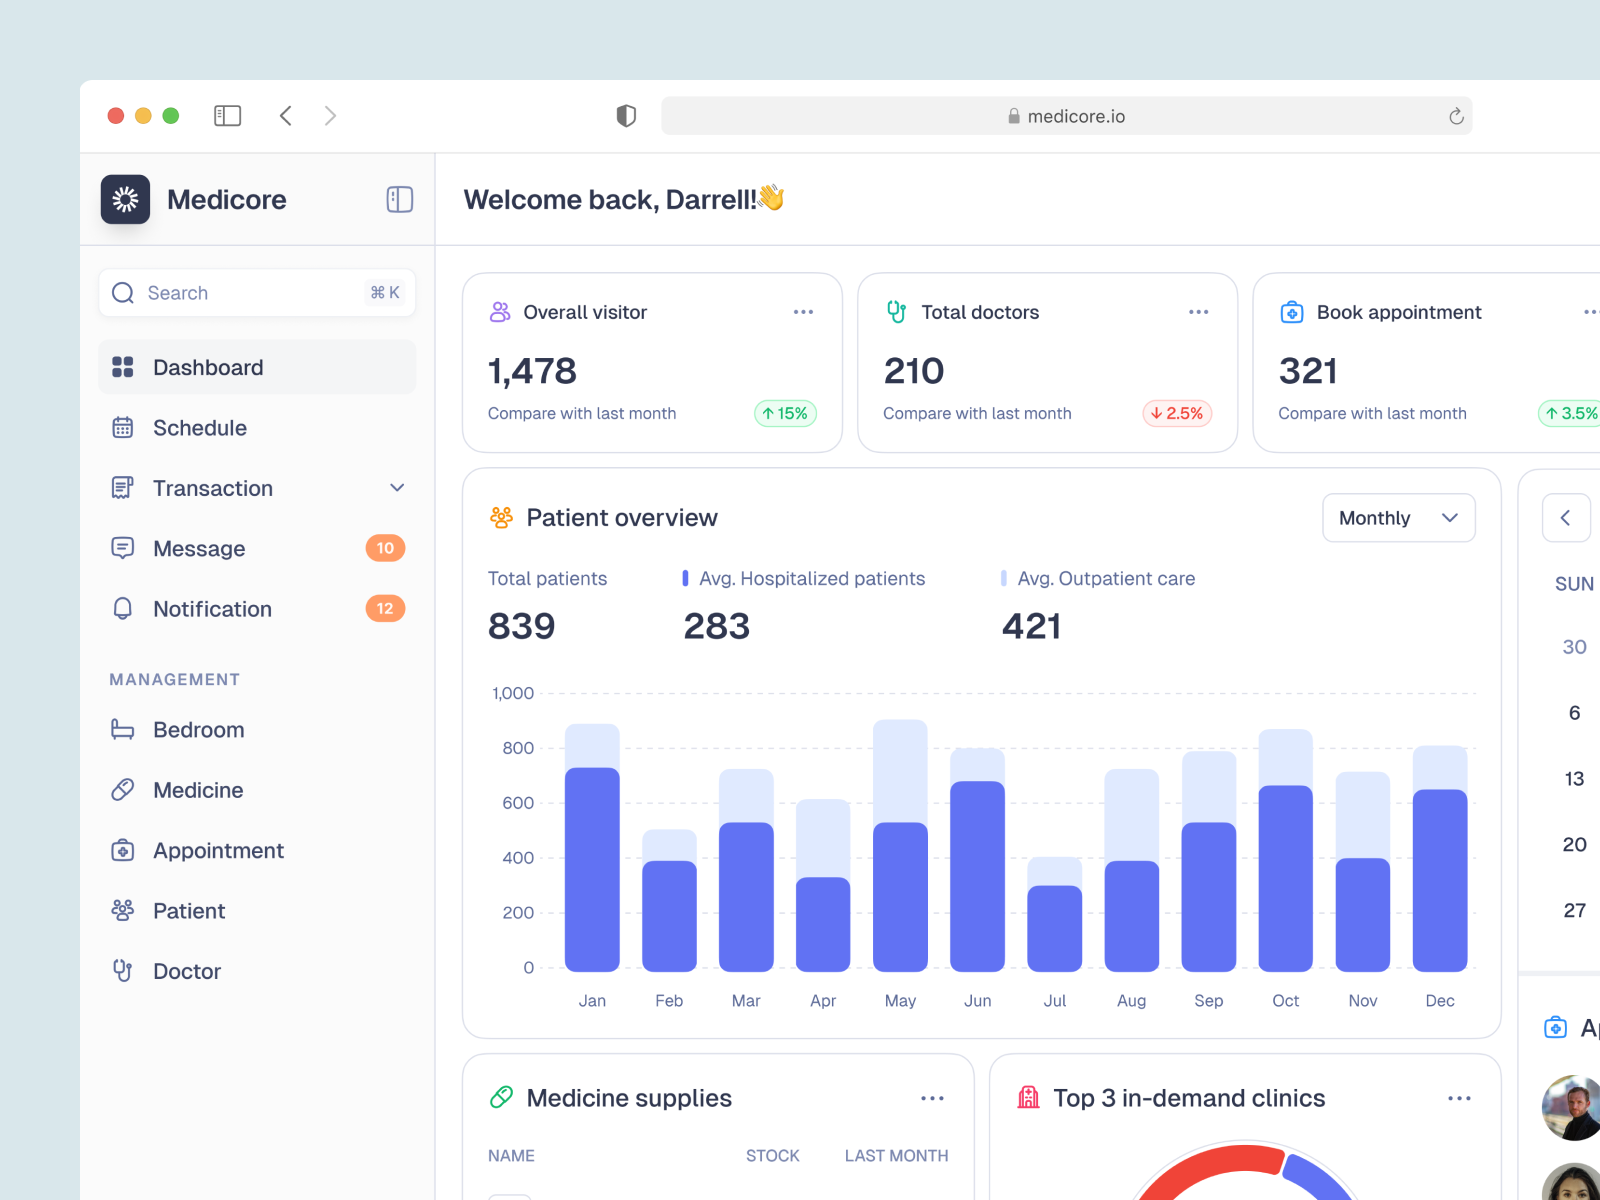Click the Message bubble icon

pyautogui.click(x=122, y=548)
